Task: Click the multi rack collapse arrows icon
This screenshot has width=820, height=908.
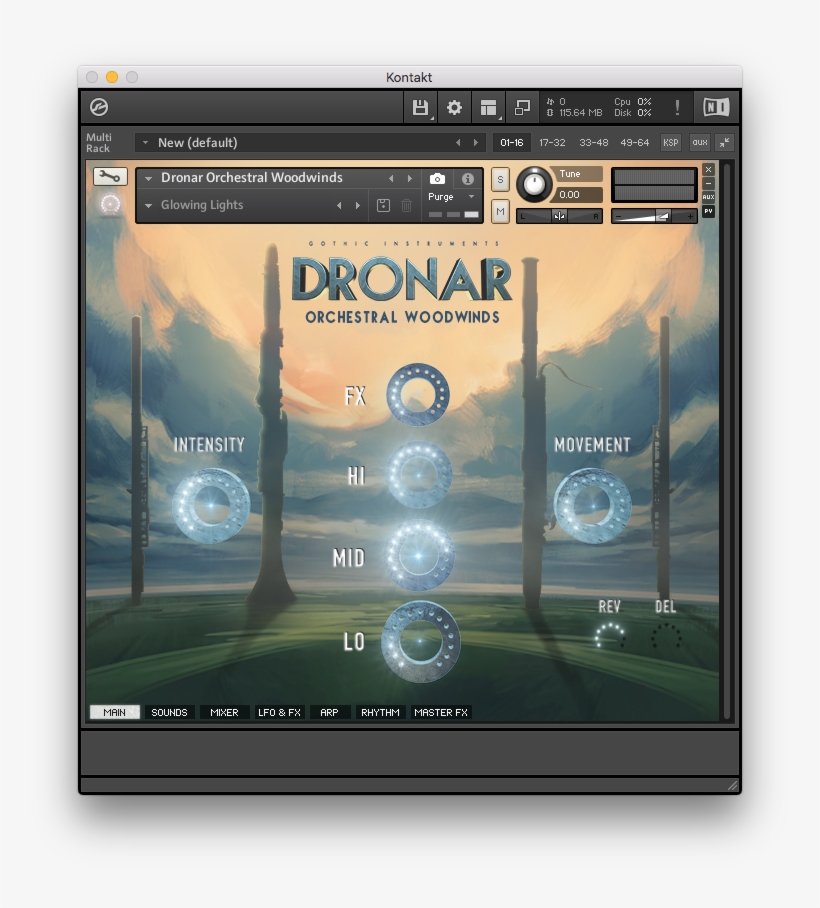Action: coord(724,142)
